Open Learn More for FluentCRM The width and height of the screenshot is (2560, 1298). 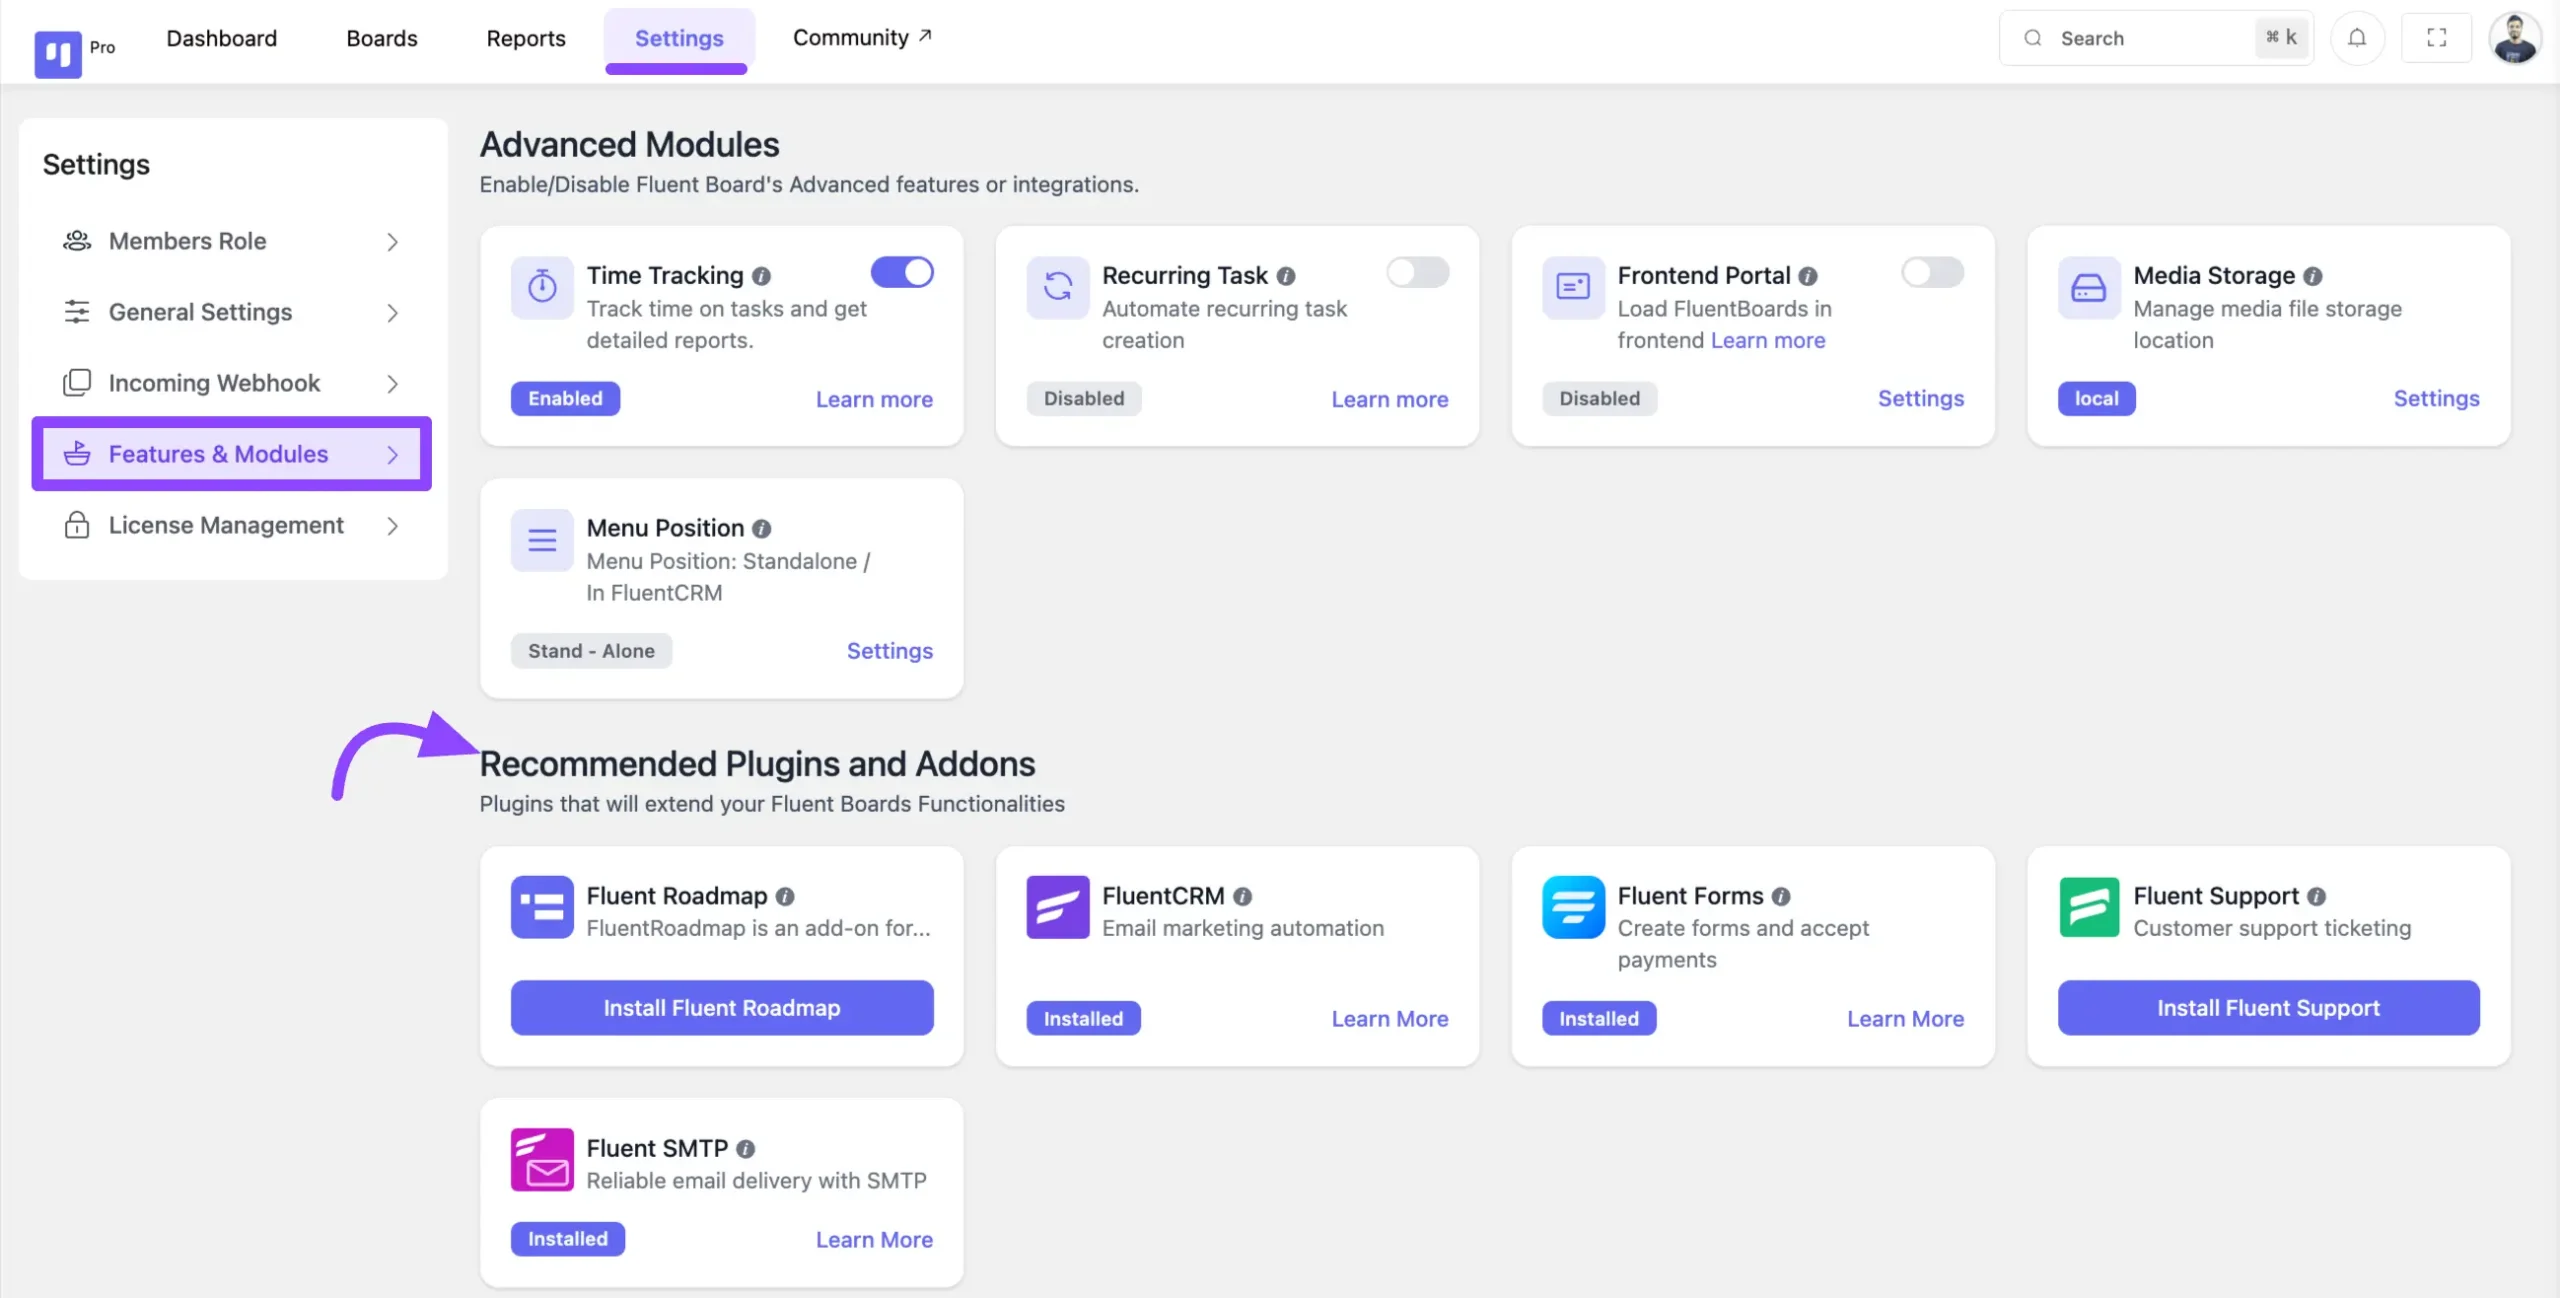1390,1019
